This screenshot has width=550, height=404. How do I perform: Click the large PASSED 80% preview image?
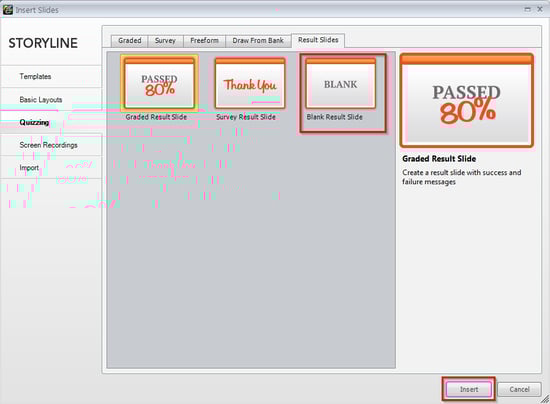click(x=467, y=100)
